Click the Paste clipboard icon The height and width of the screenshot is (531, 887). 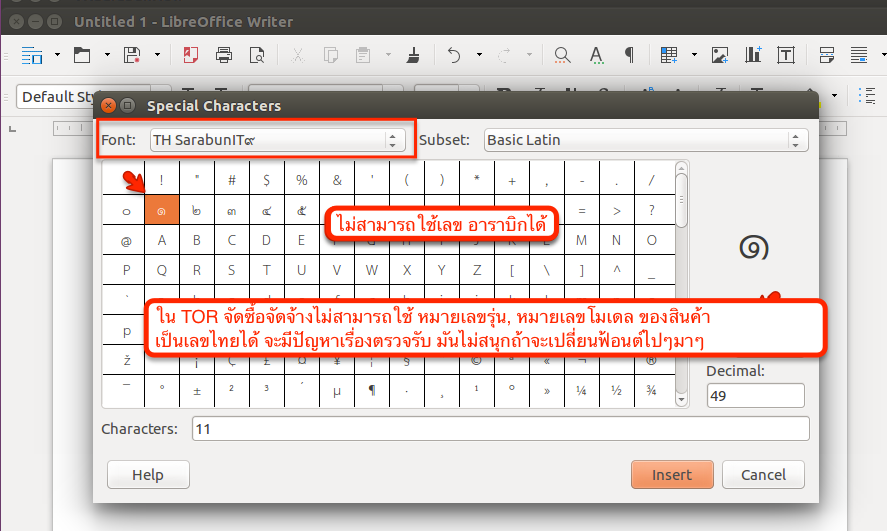click(363, 55)
